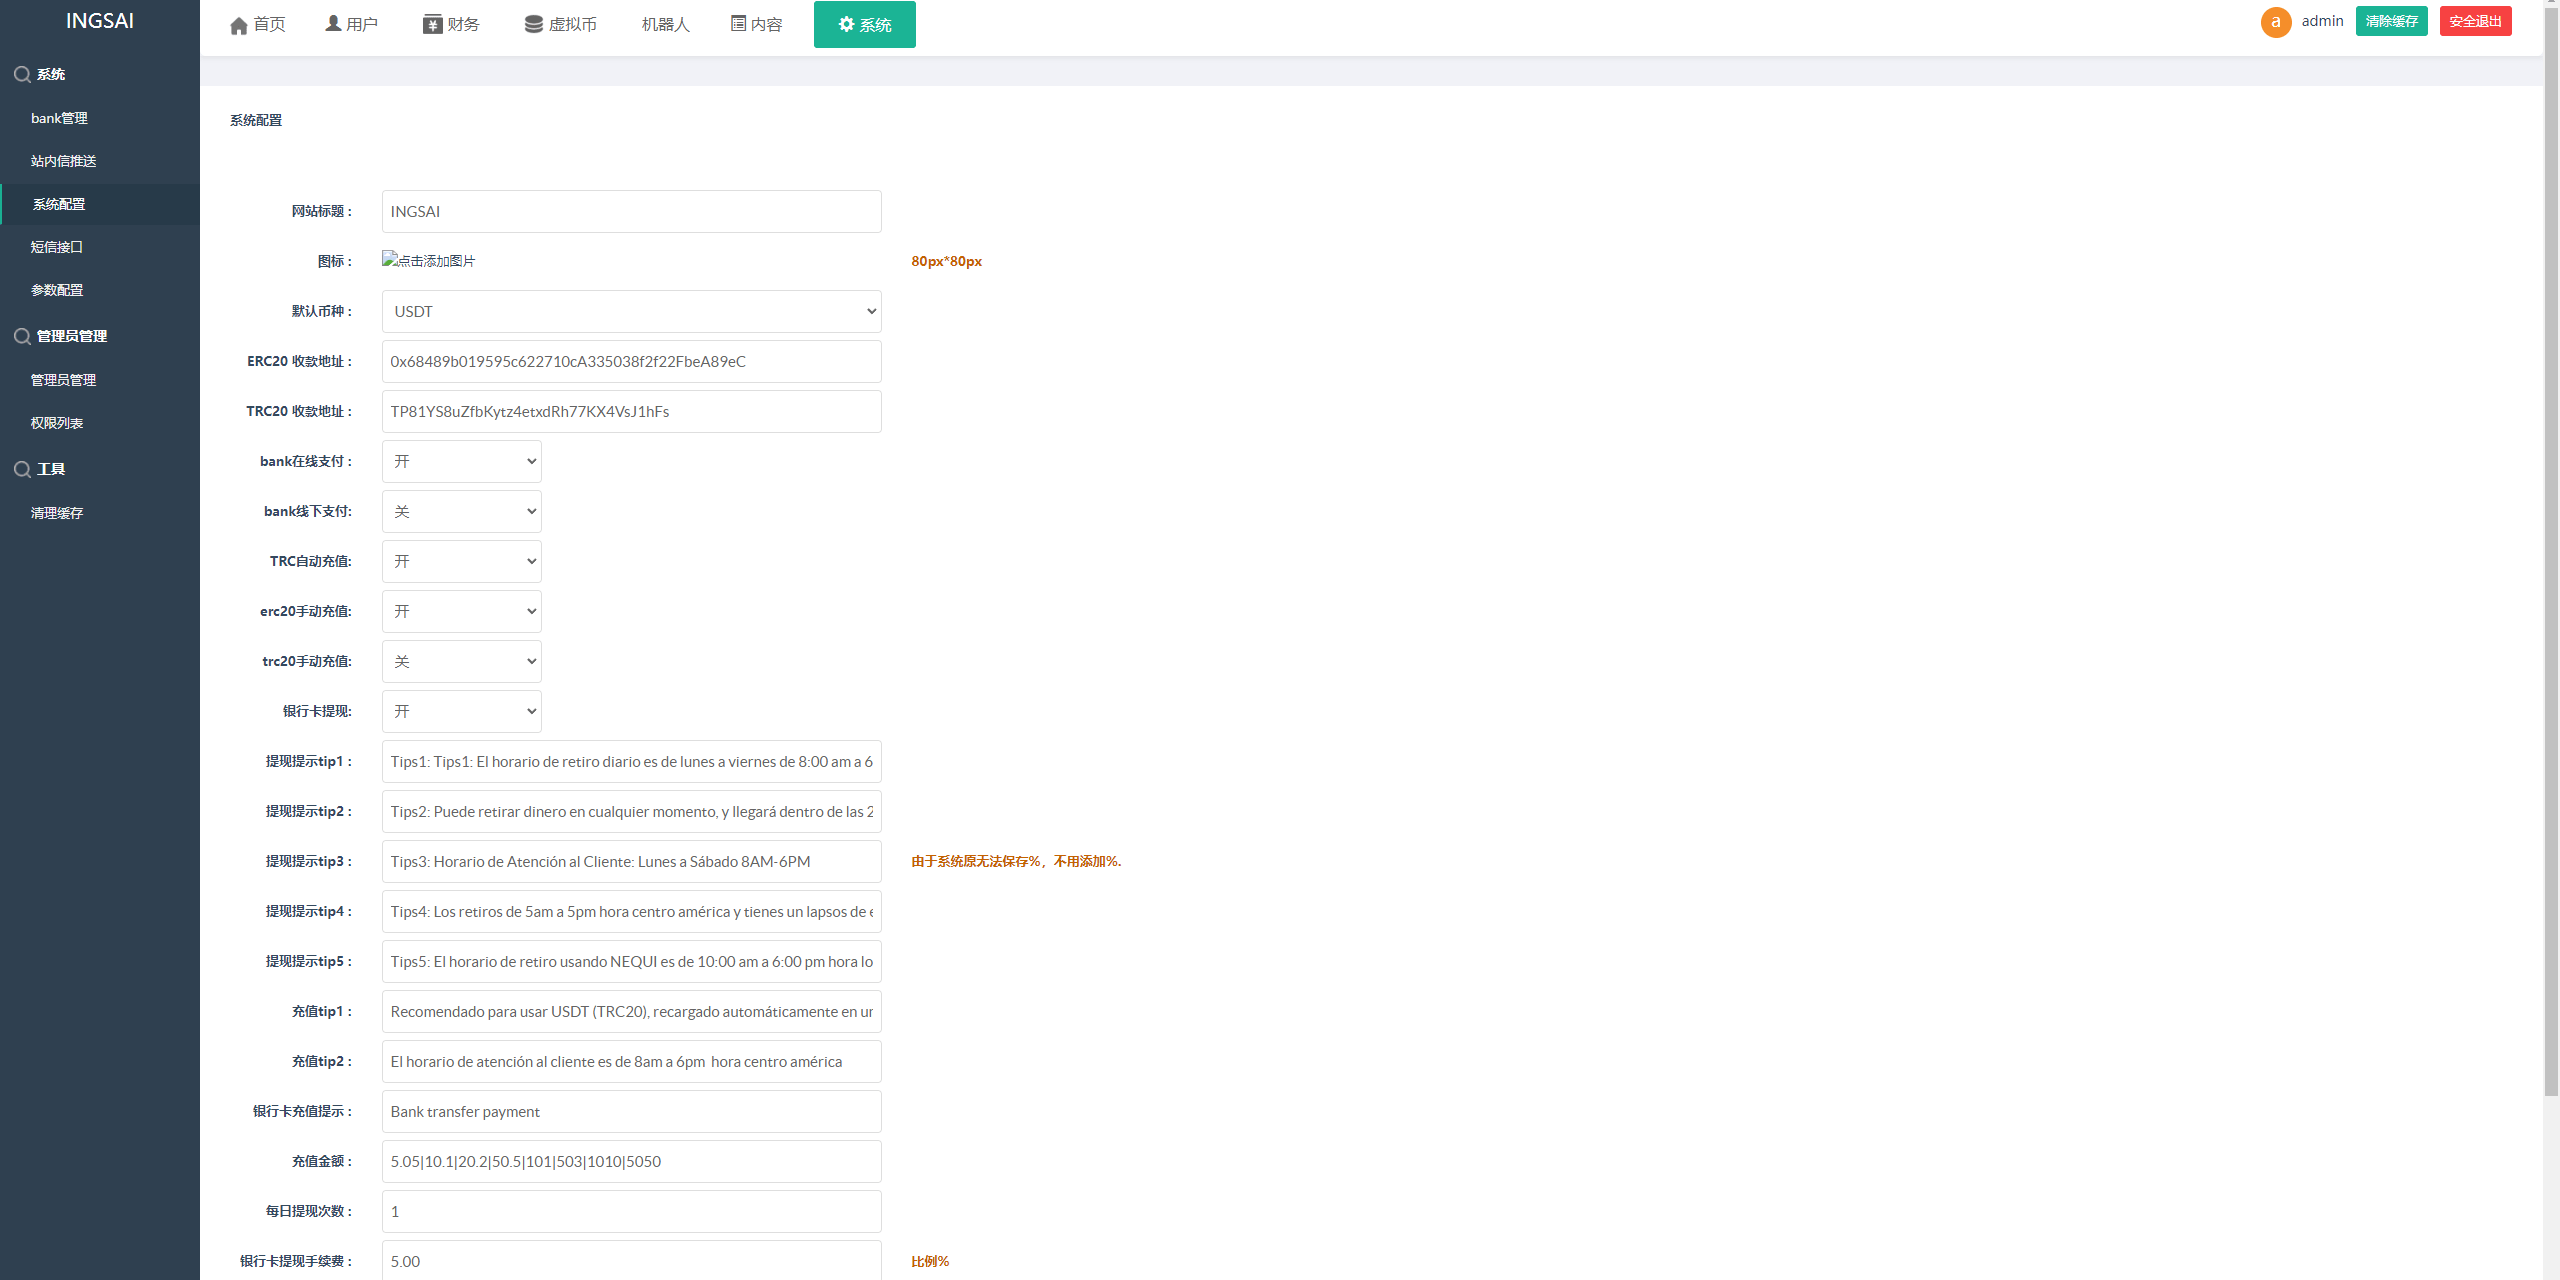Click the green clear cache button
2560x1280 pixels.
point(2391,21)
